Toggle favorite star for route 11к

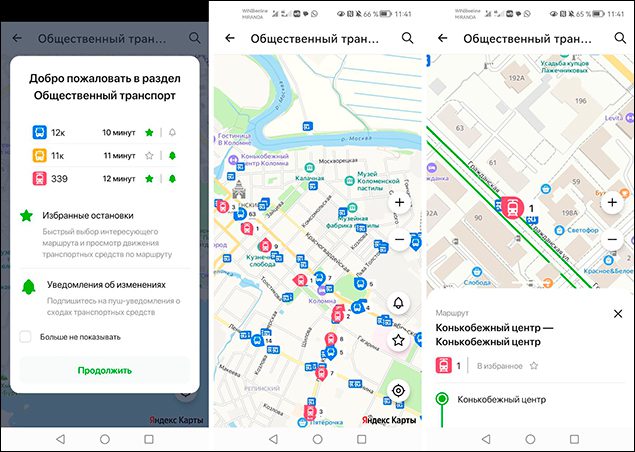(149, 156)
